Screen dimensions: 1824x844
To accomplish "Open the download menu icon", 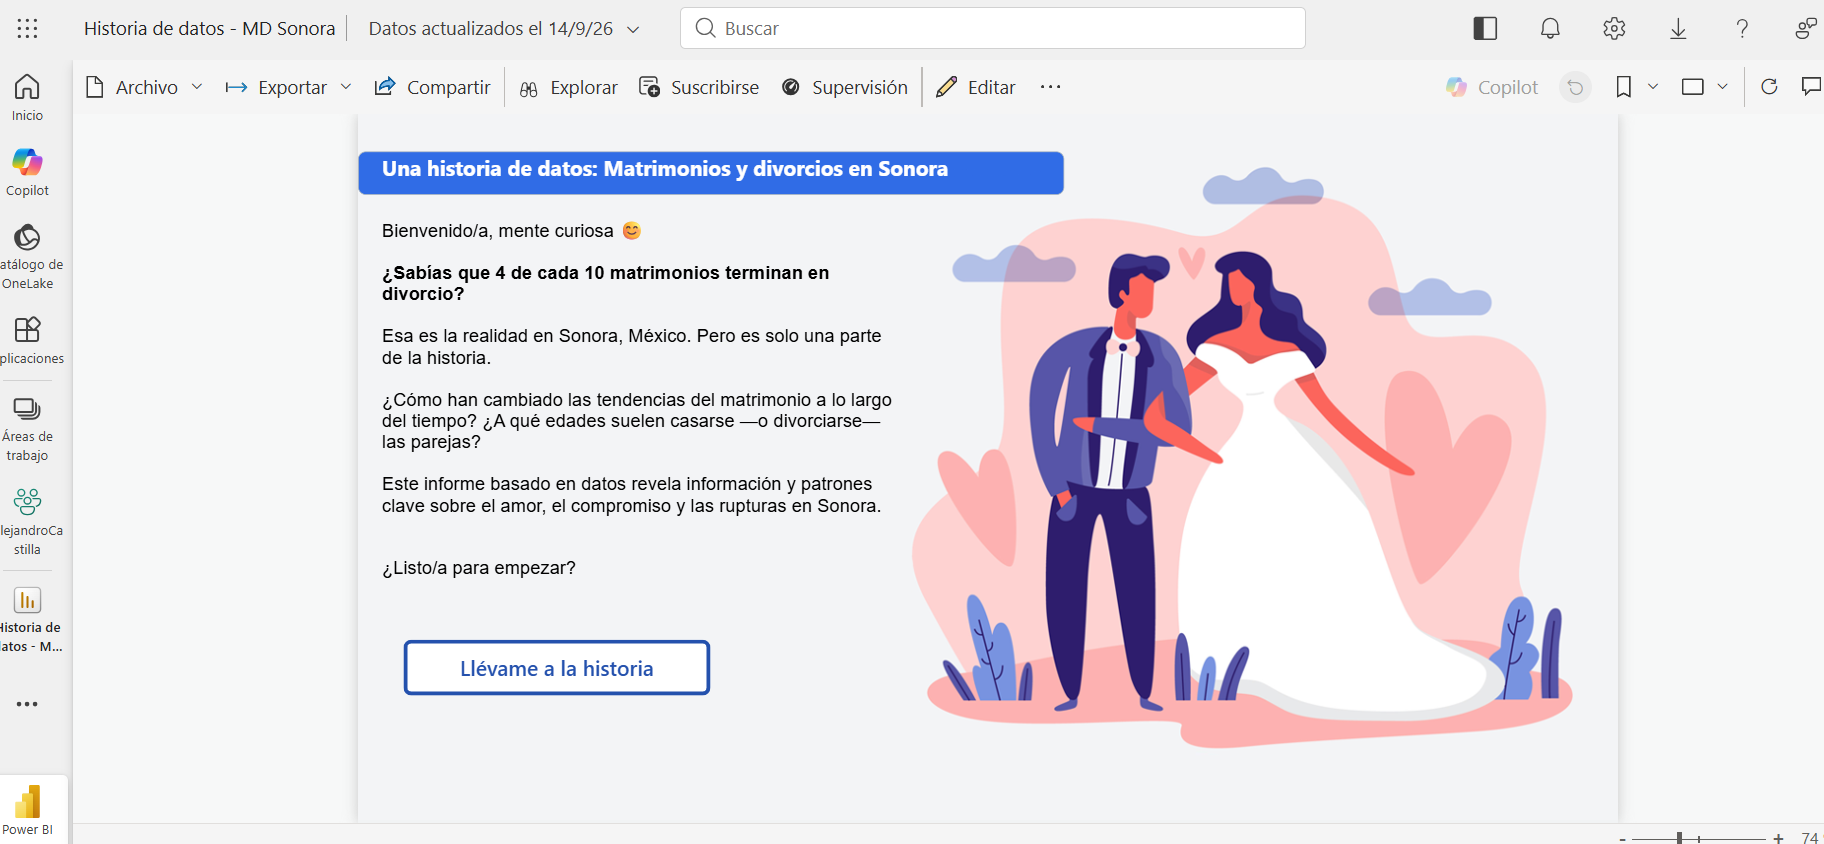I will [1678, 28].
